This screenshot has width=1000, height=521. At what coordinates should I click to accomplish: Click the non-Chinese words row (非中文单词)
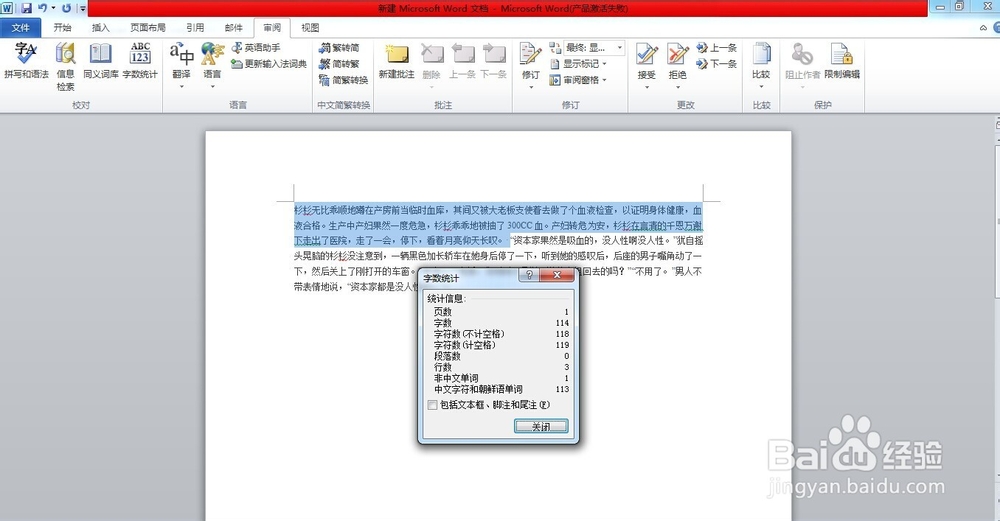[500, 378]
